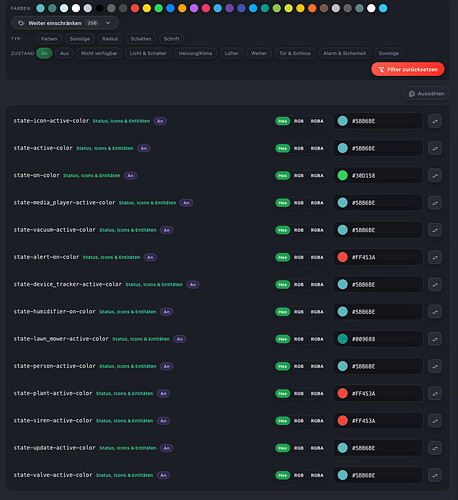Click the swap icon for state-icon-active-color
Viewport: 458px width, 500px height.
tap(435, 121)
